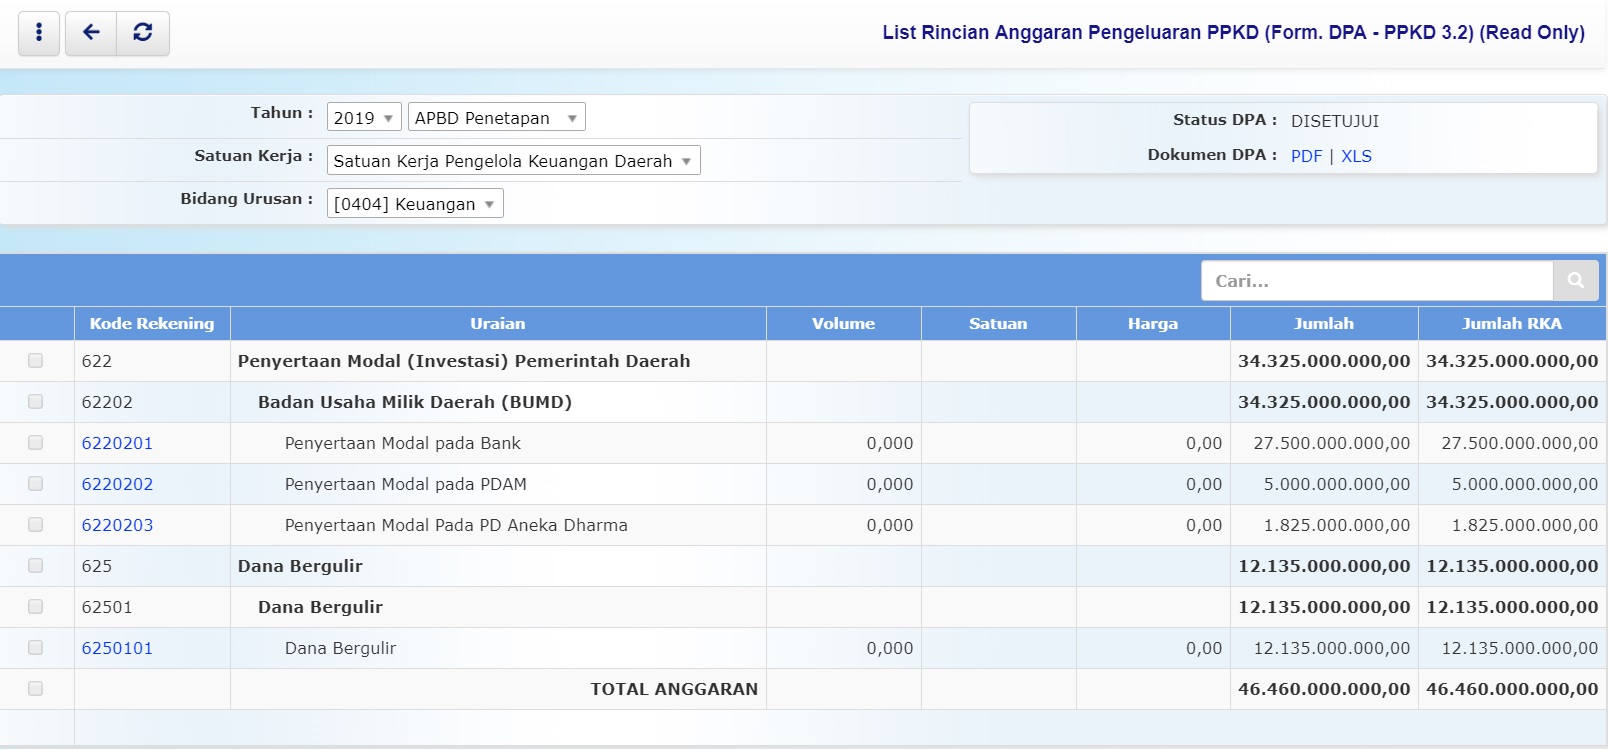1609x751 pixels.
Task: Open account code 6220201 link
Action: (117, 443)
